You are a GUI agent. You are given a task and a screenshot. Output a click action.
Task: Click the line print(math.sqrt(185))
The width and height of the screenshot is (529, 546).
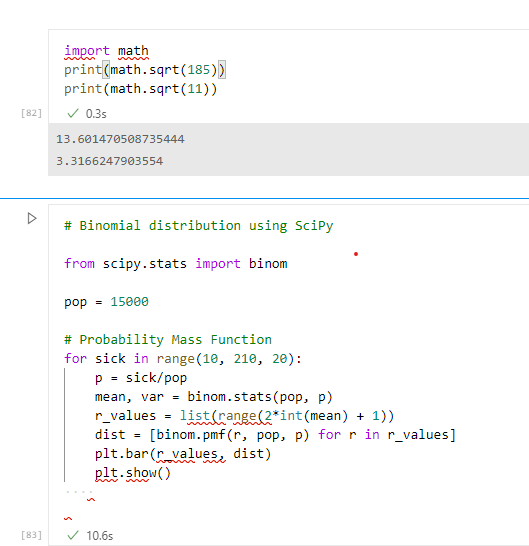pos(145,70)
